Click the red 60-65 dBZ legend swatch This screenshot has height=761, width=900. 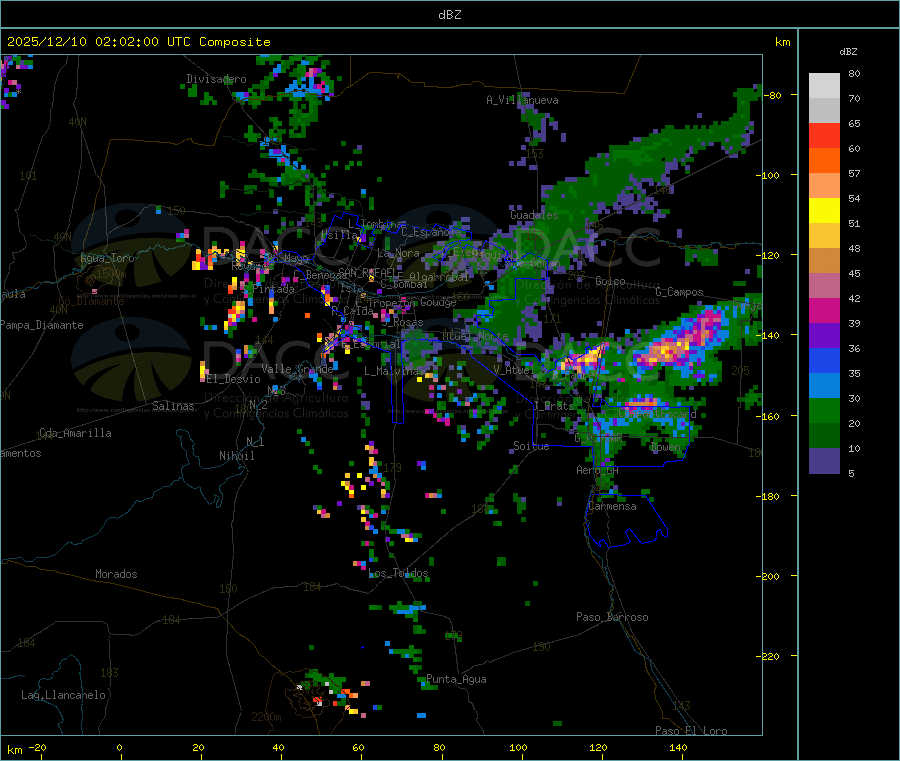tap(824, 135)
